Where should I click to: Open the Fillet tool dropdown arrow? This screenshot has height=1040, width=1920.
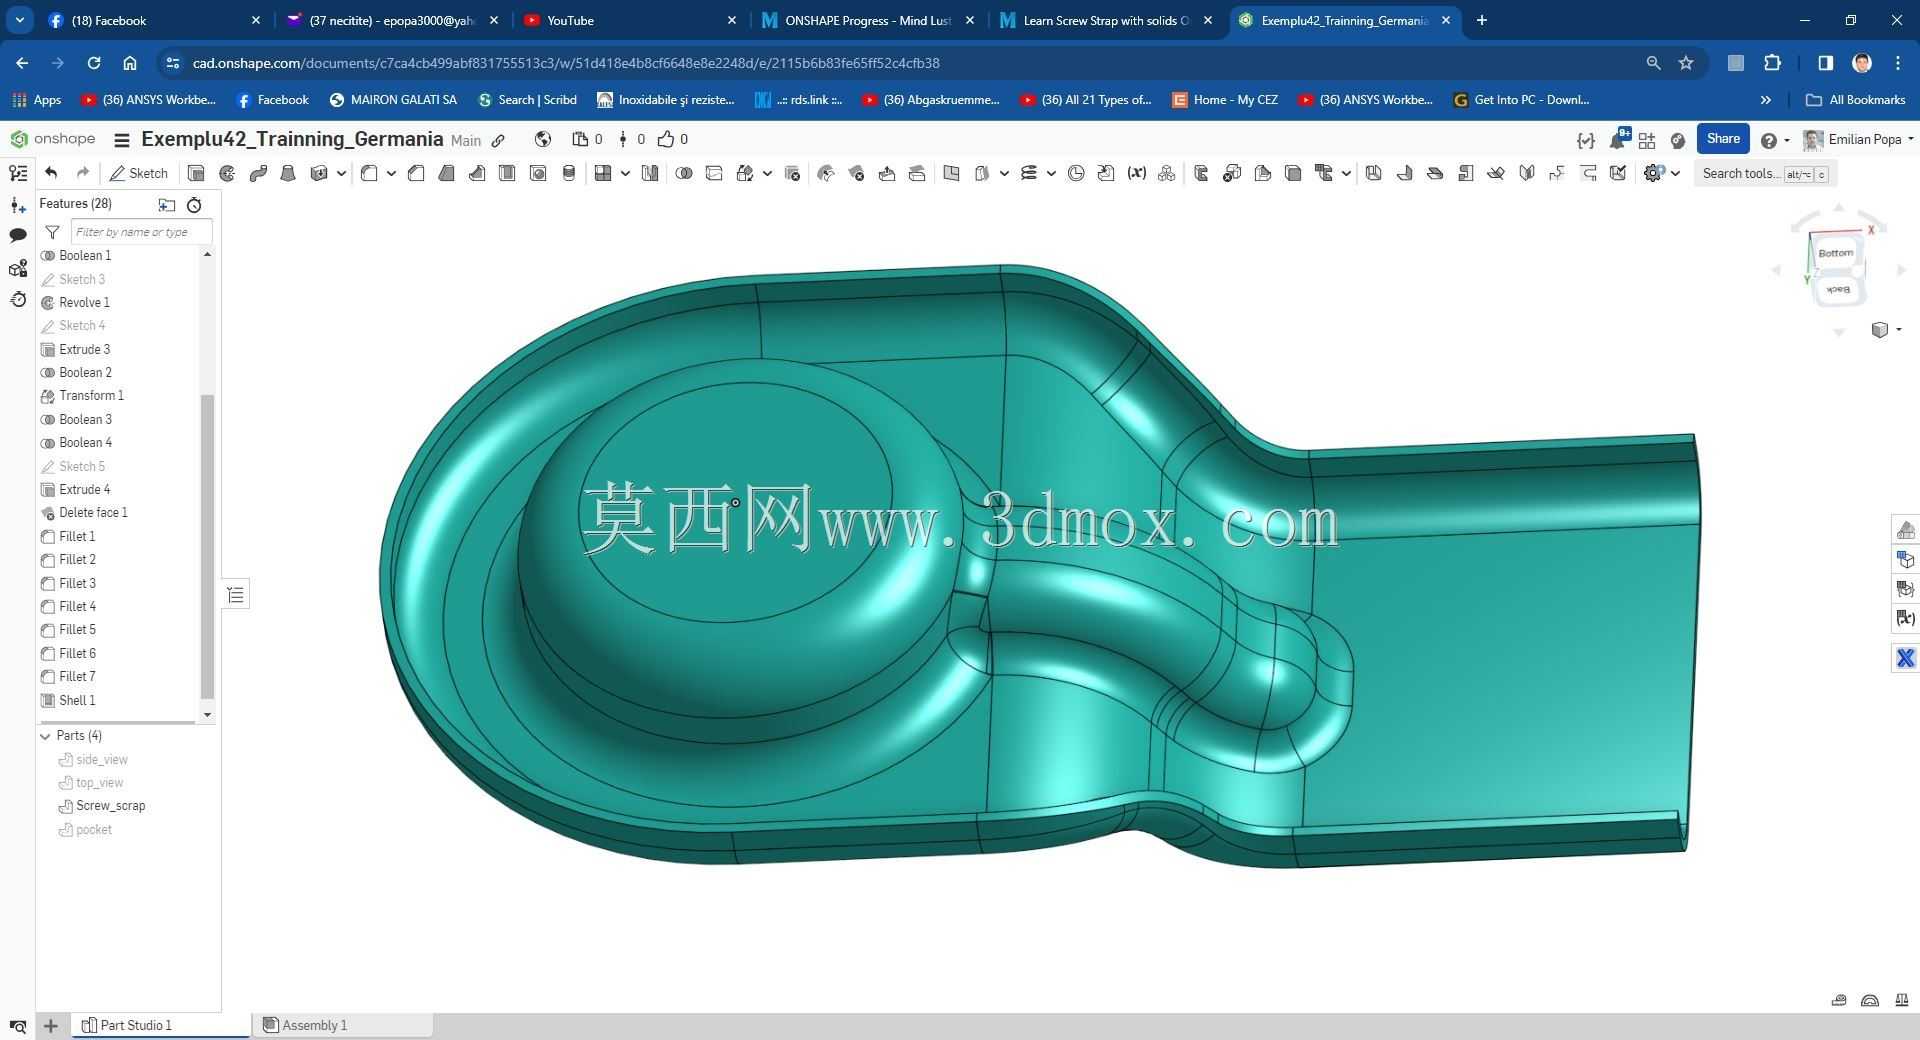click(x=391, y=173)
